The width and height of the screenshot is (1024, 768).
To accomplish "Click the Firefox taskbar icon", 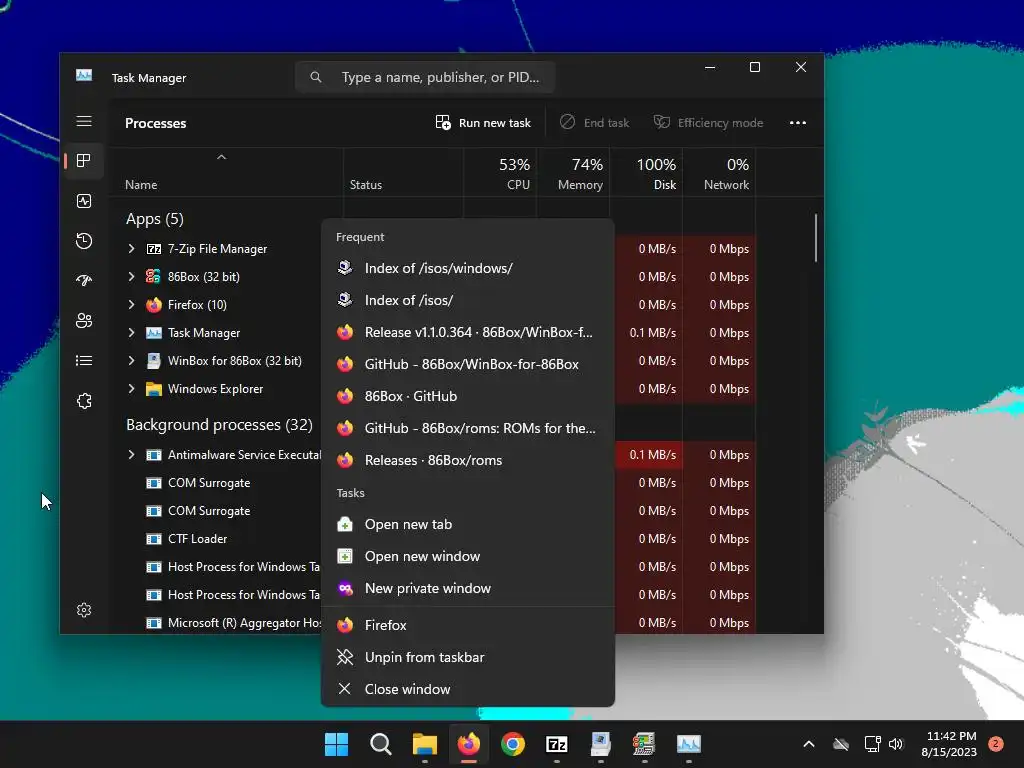I will [469, 744].
